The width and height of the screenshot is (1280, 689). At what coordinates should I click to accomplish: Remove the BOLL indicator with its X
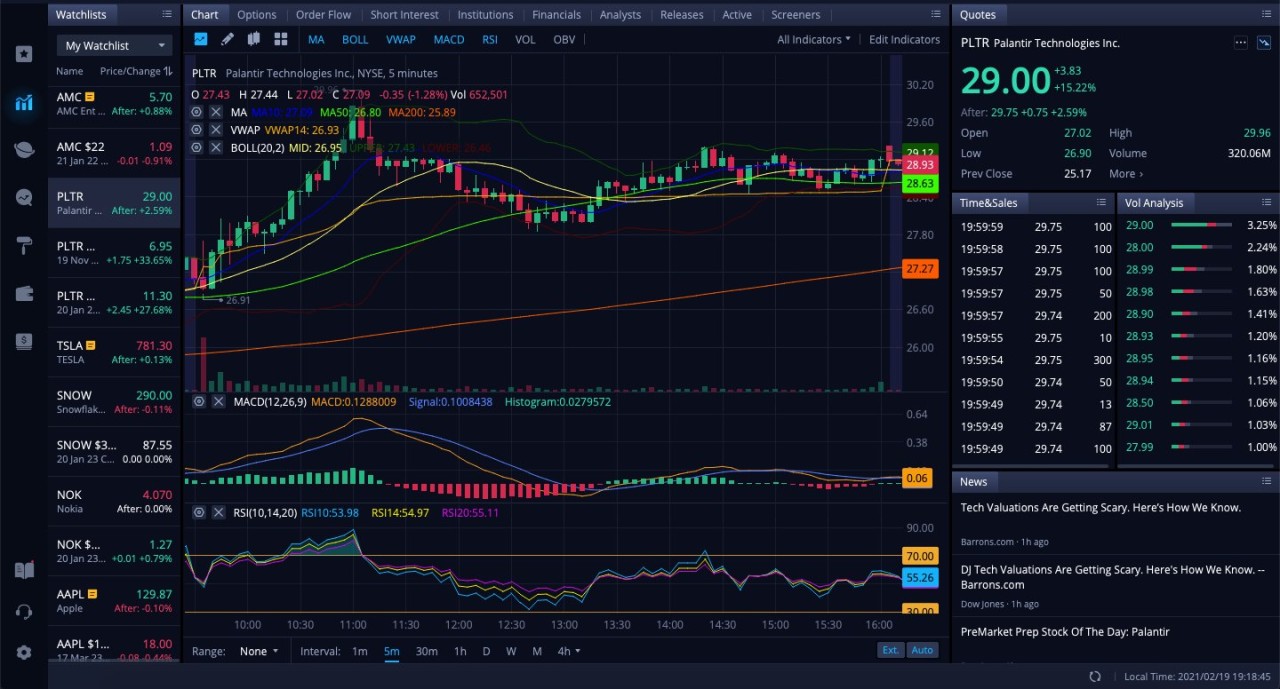(x=215, y=148)
